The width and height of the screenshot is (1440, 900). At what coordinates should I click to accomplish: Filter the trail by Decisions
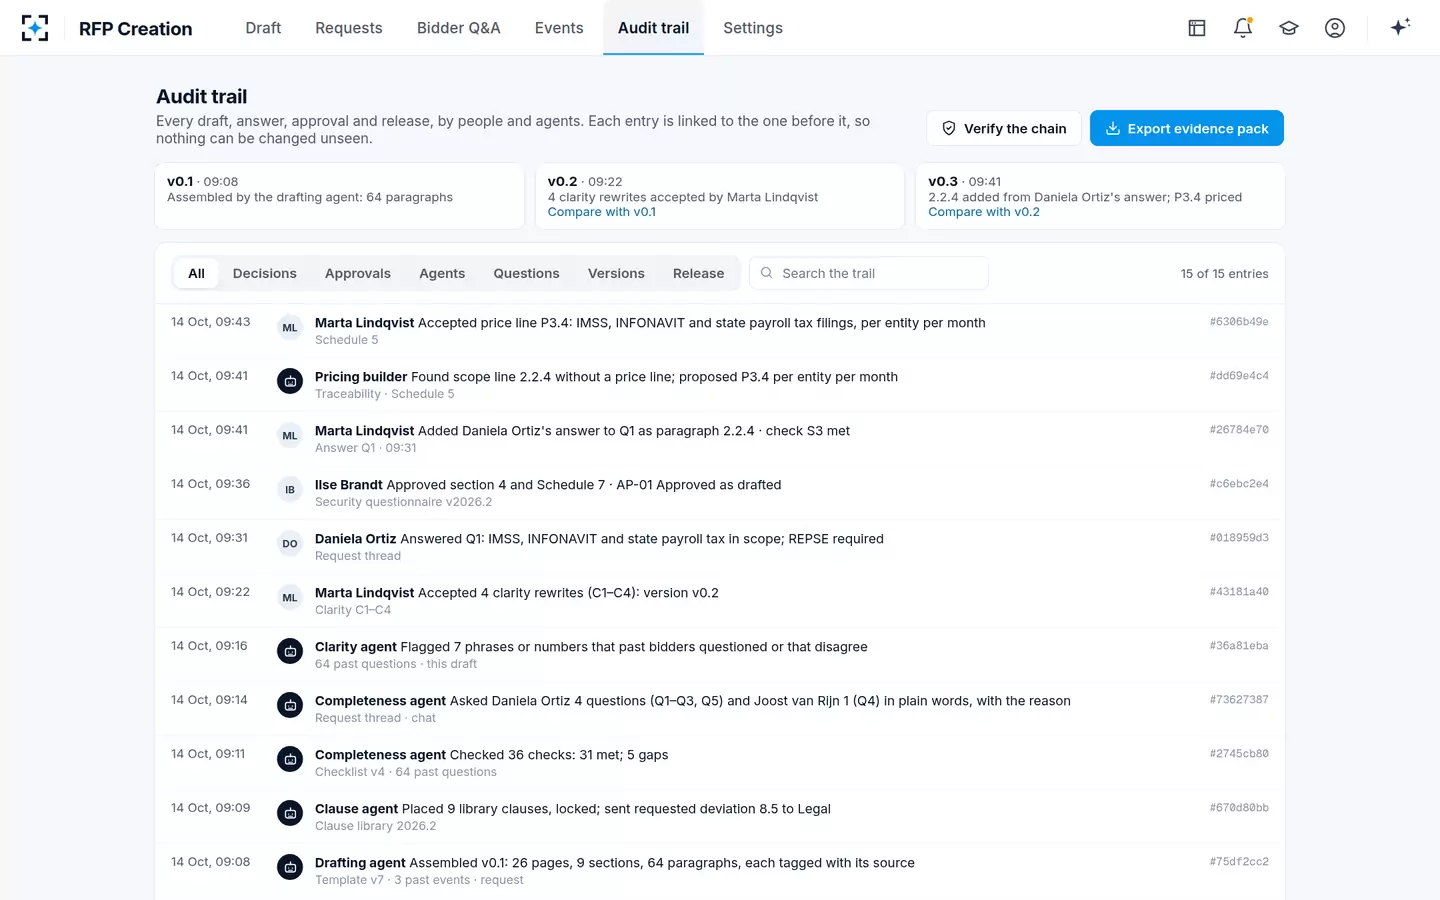pyautogui.click(x=265, y=273)
